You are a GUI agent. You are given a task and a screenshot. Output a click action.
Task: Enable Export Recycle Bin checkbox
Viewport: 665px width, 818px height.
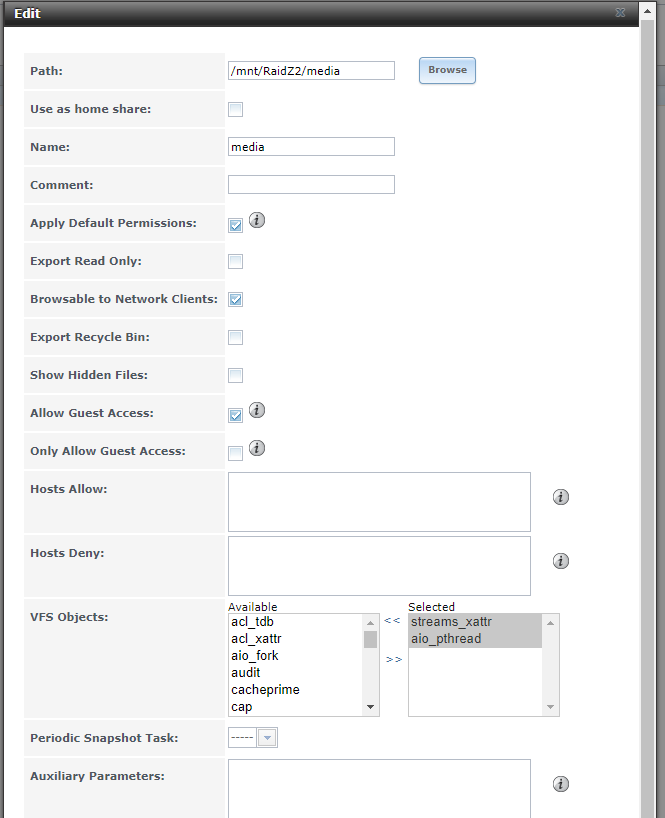[x=236, y=338]
